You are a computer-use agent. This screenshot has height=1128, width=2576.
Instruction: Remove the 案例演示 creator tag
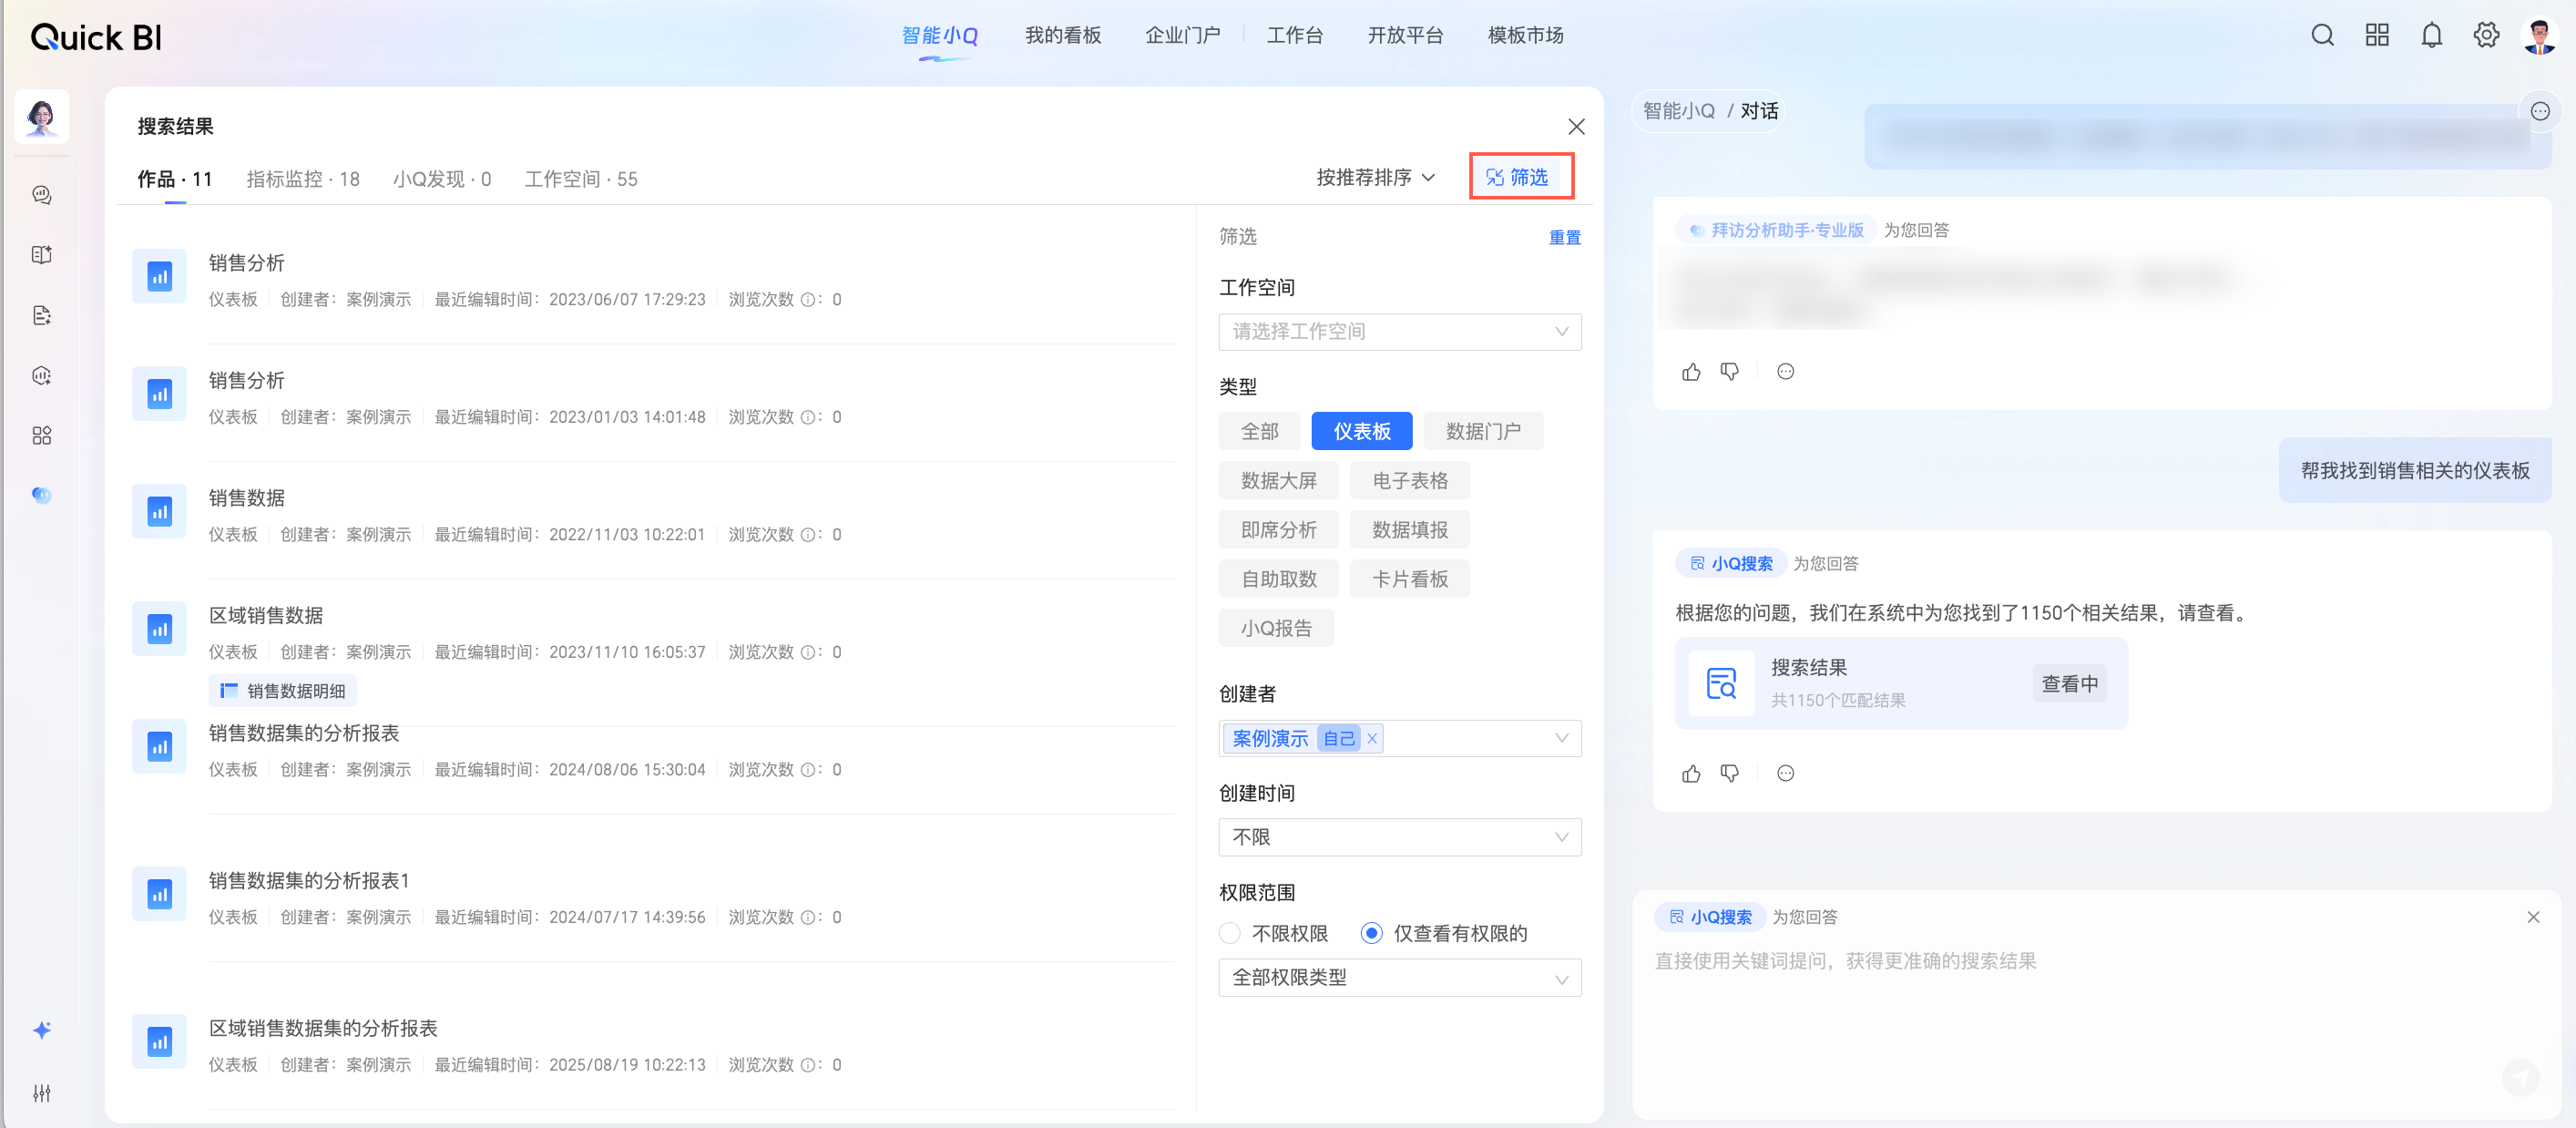click(x=1372, y=739)
